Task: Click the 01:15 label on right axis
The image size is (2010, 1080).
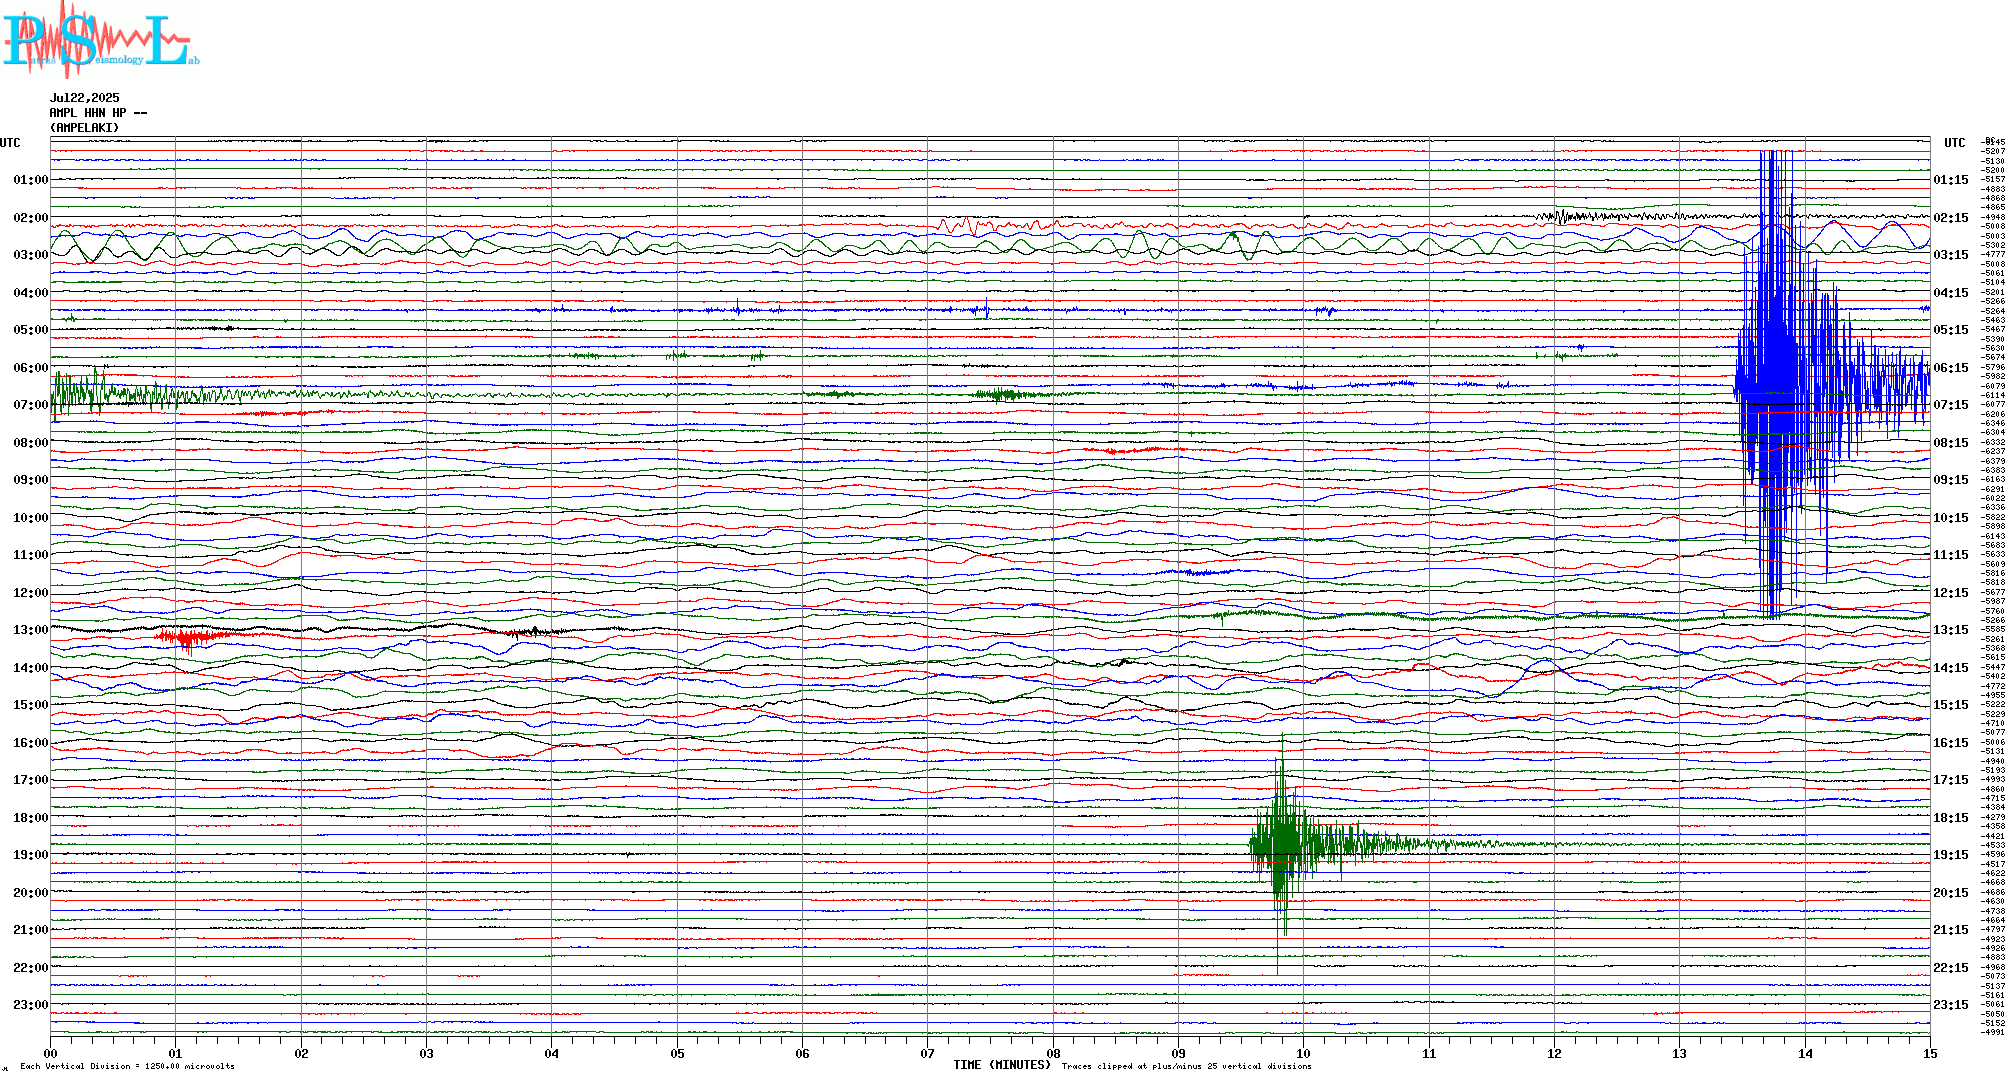Action: [1951, 180]
